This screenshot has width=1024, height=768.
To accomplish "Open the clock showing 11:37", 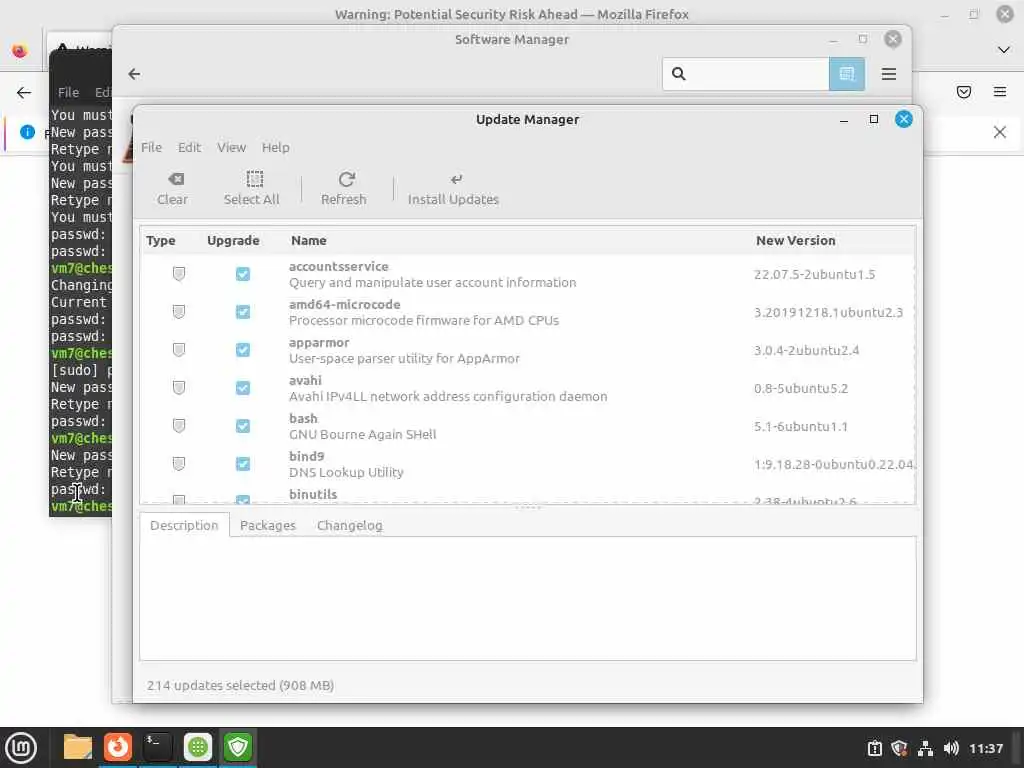I will (986, 748).
